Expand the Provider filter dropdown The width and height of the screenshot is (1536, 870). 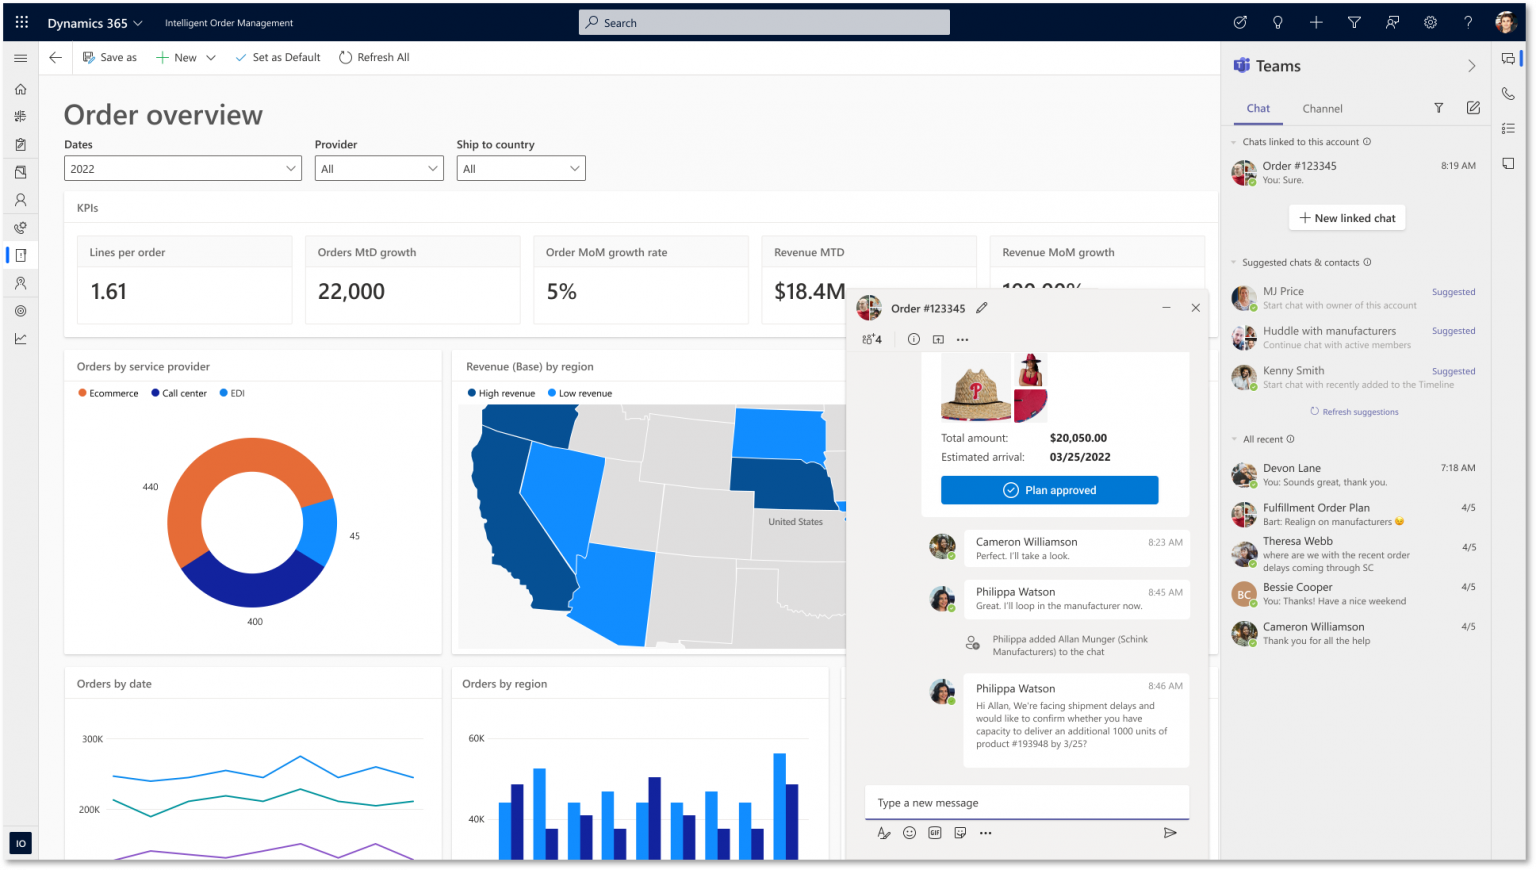coord(378,167)
